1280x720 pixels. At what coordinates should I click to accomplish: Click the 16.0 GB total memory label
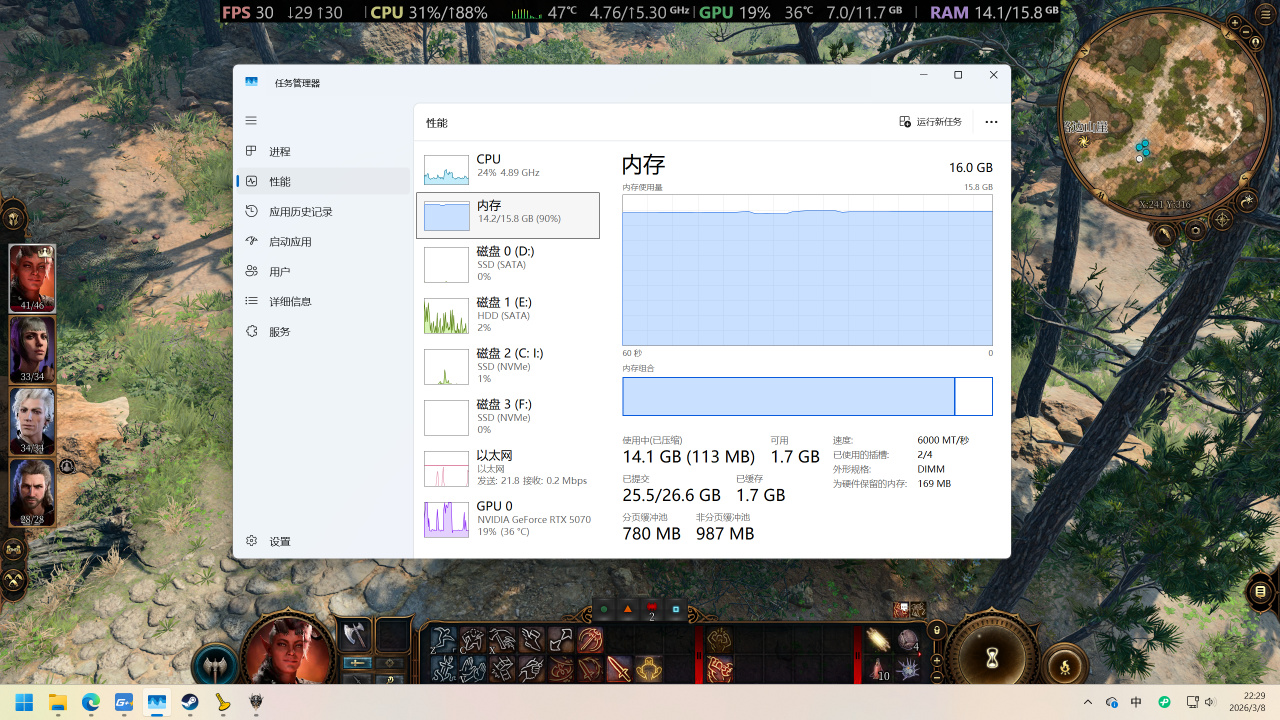[x=971, y=168]
